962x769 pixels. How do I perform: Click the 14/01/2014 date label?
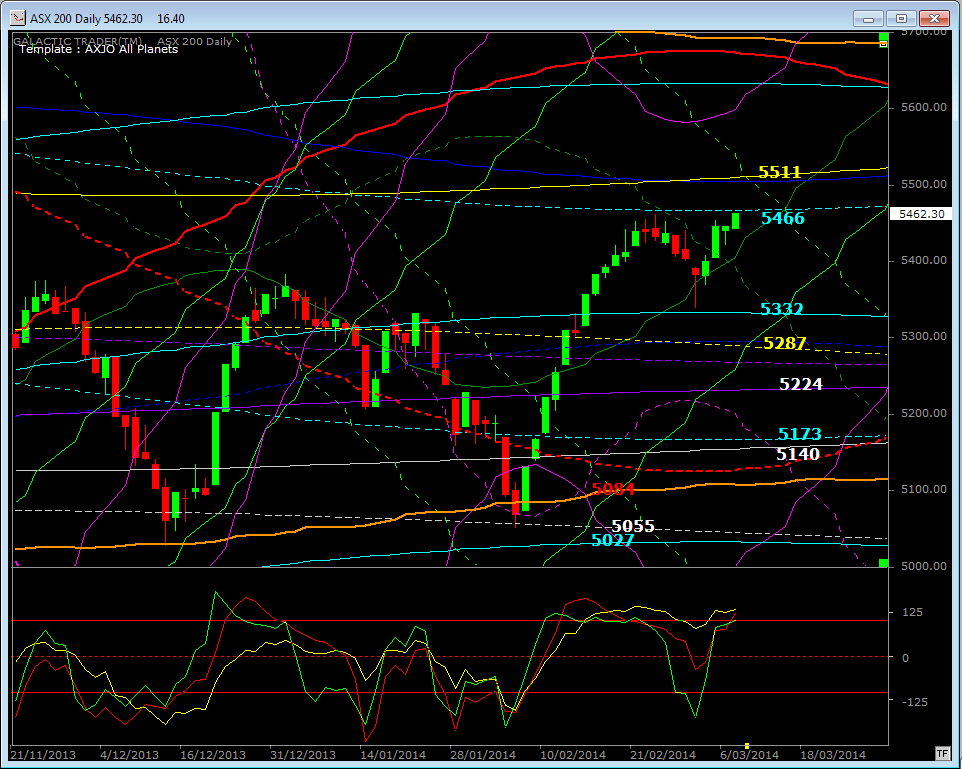coord(393,755)
